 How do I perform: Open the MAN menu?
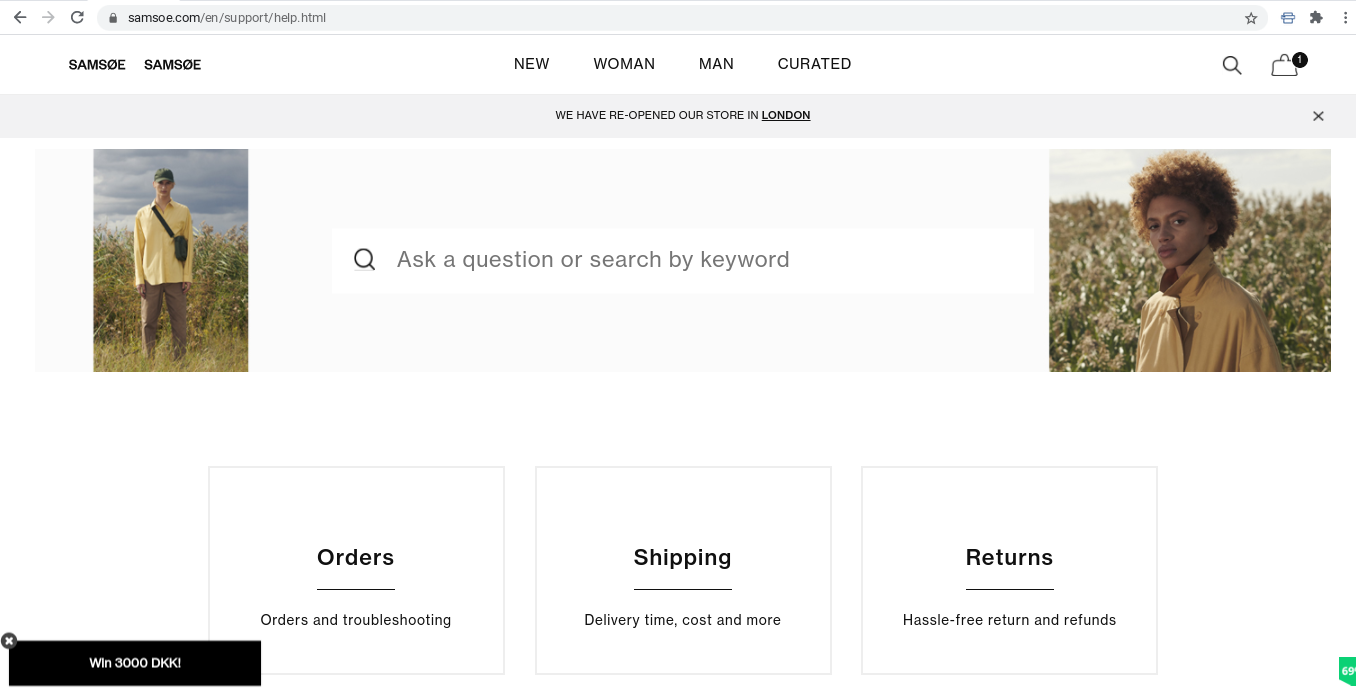[716, 64]
